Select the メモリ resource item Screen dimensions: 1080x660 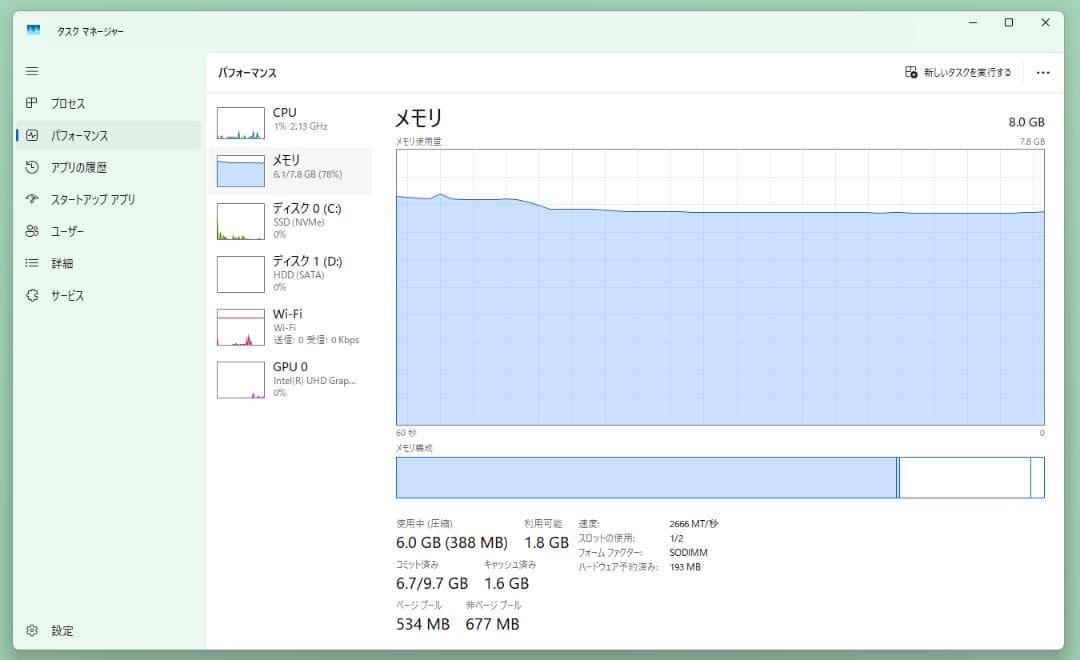tap(290, 168)
